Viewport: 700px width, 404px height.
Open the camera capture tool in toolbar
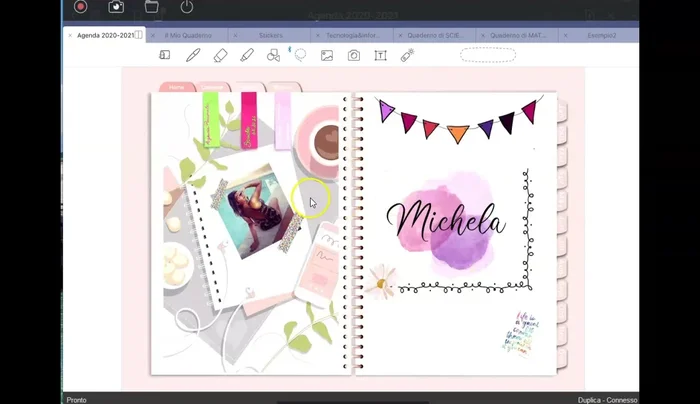click(354, 55)
